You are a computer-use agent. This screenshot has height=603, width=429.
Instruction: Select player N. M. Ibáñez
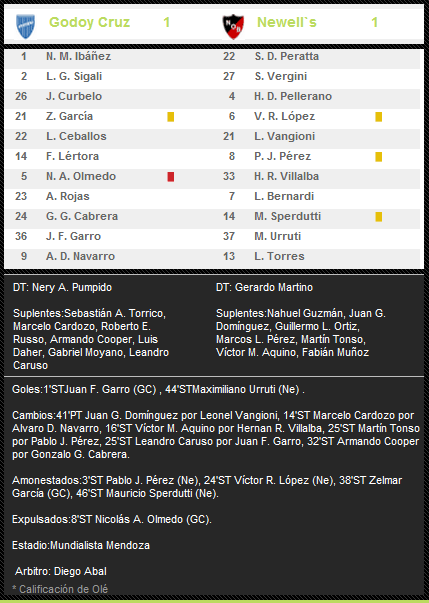(x=78, y=56)
